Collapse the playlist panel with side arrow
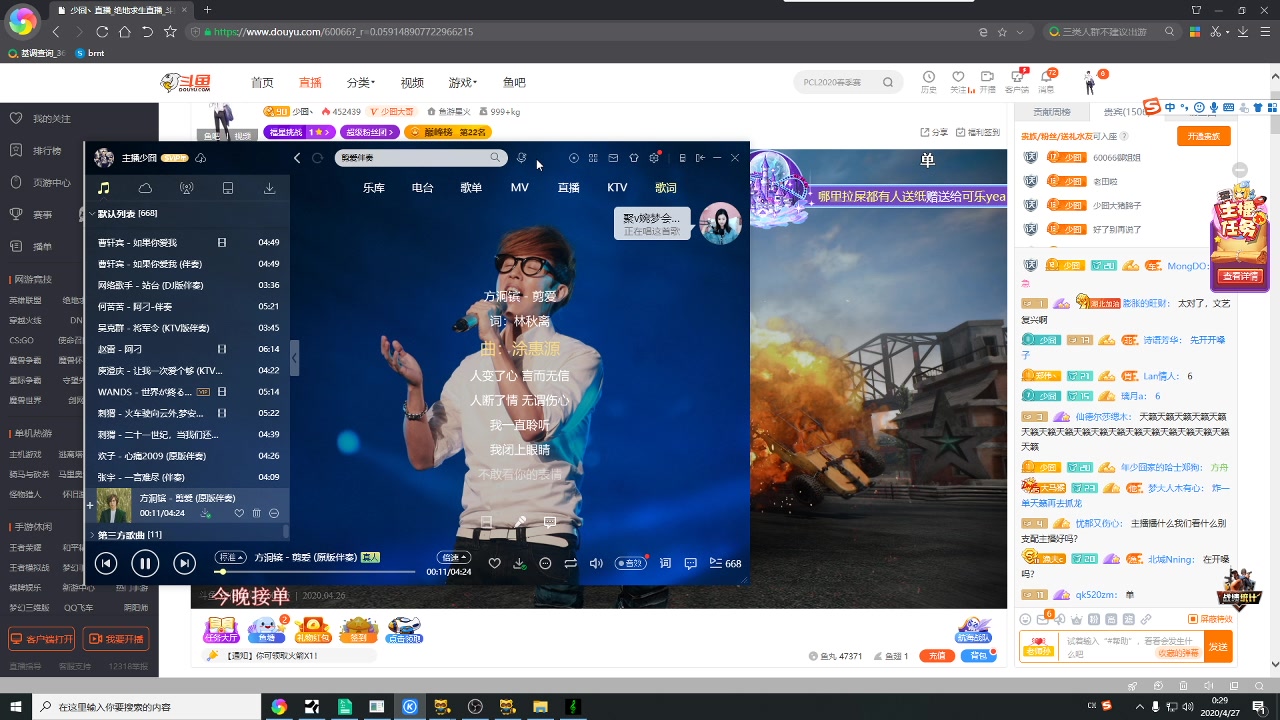 [x=294, y=357]
